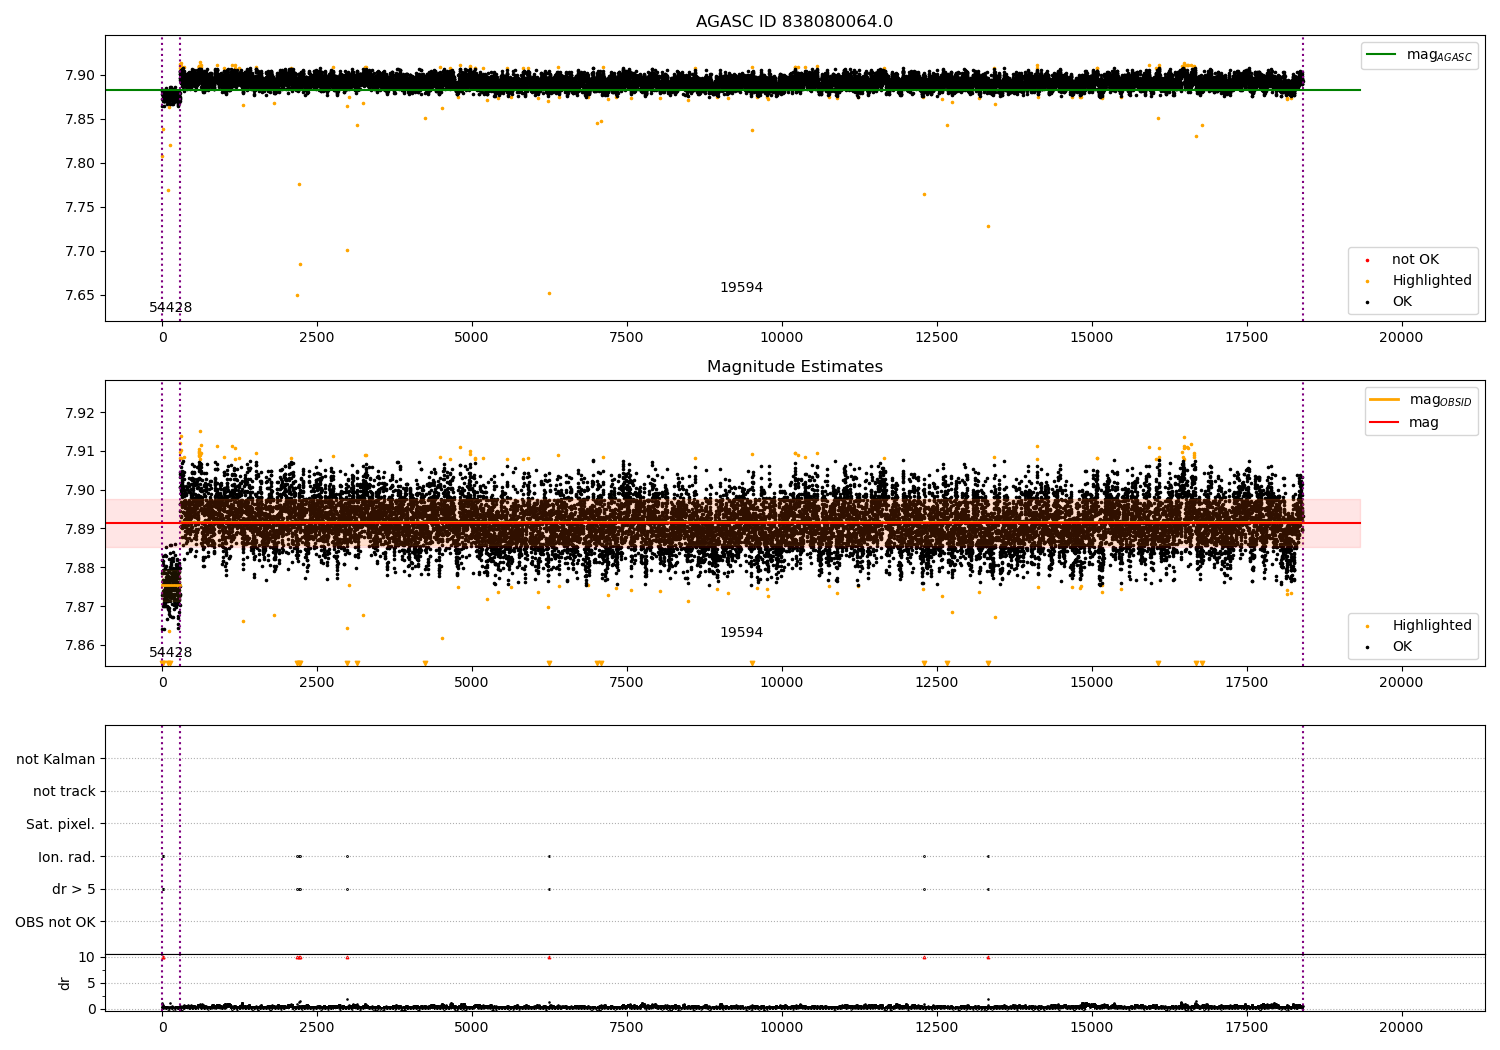Click the OK legend entry in middle plot
Screen dimensions: 1500x1050
[1402, 647]
